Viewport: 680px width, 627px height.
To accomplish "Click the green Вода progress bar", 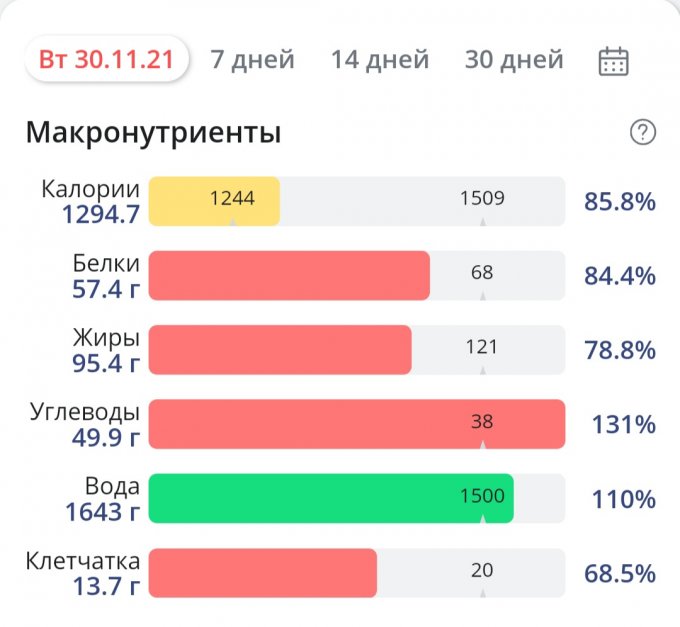I will [331, 498].
